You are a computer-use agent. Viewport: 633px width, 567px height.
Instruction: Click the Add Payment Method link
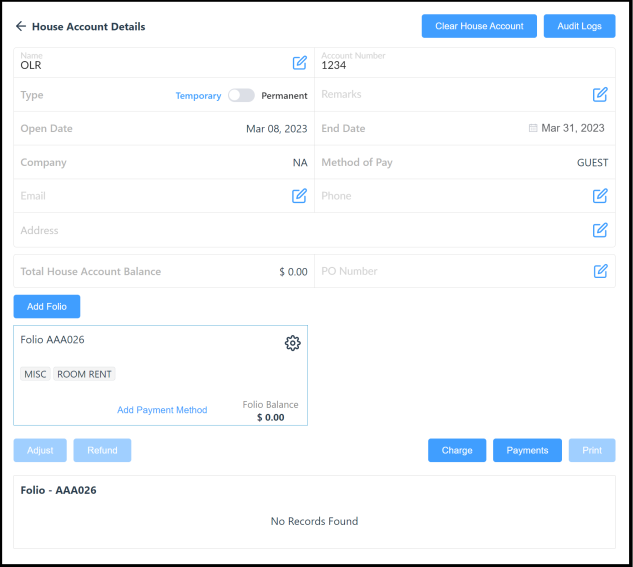pos(162,410)
